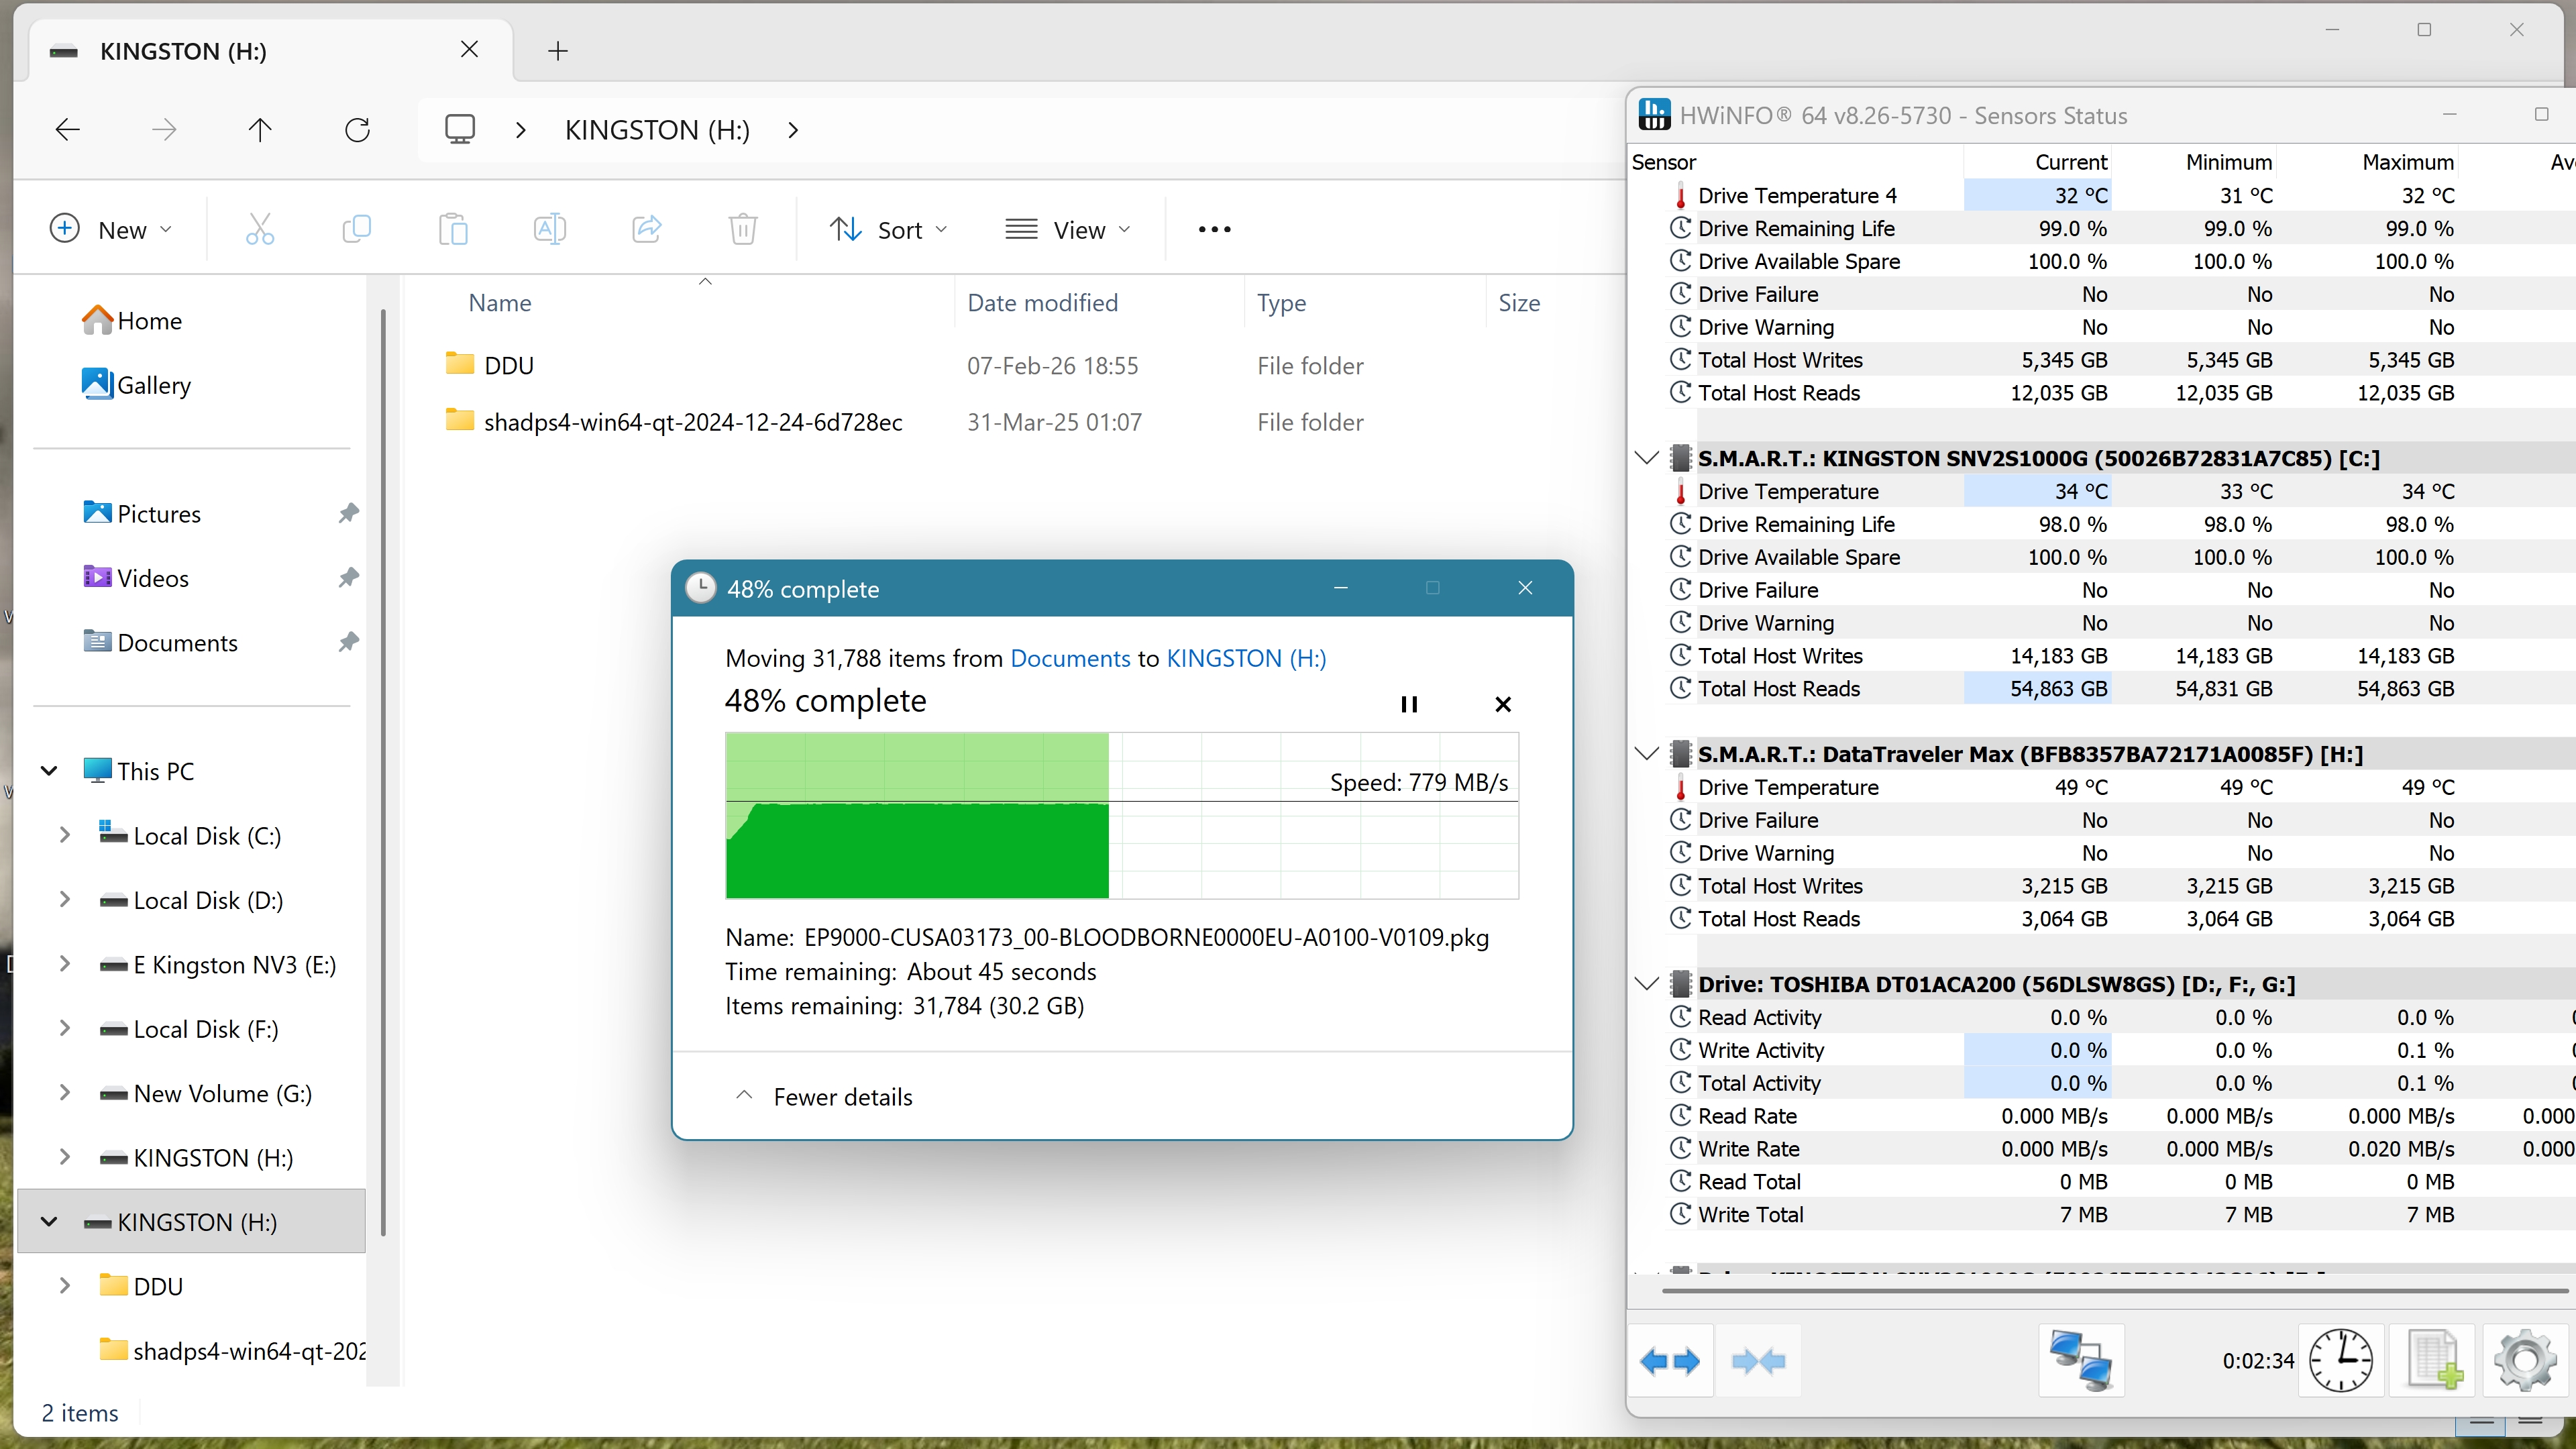The image size is (2576, 1449).
Task: Open the Sort dropdown
Action: (888, 230)
